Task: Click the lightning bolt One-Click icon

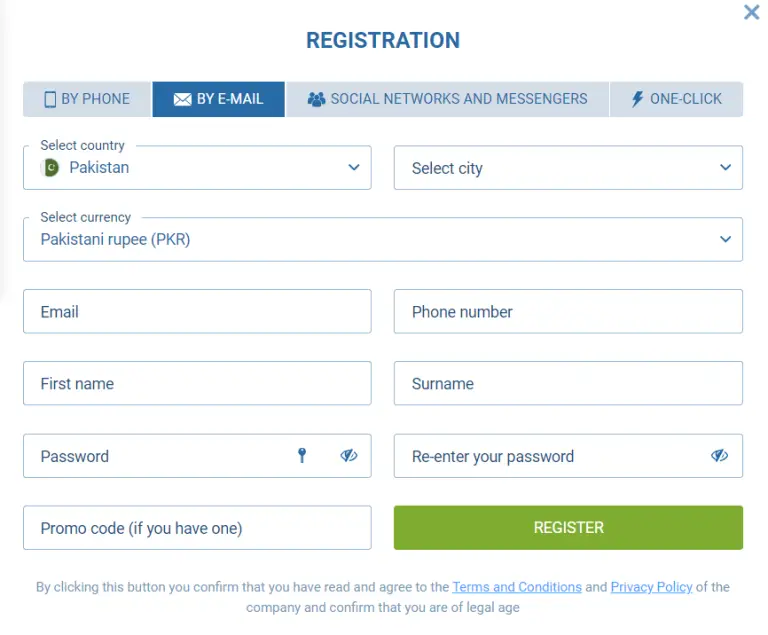Action: pyautogui.click(x=637, y=99)
